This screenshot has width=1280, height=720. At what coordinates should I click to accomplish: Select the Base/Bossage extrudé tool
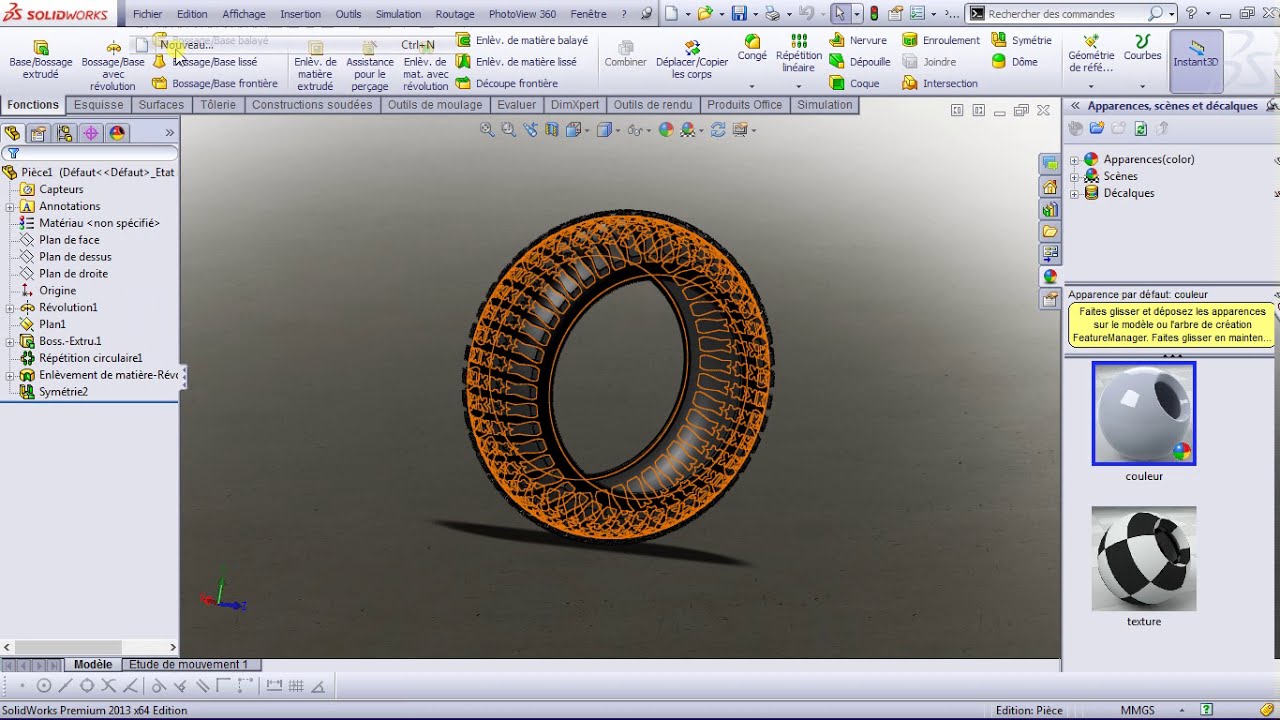tap(41, 61)
